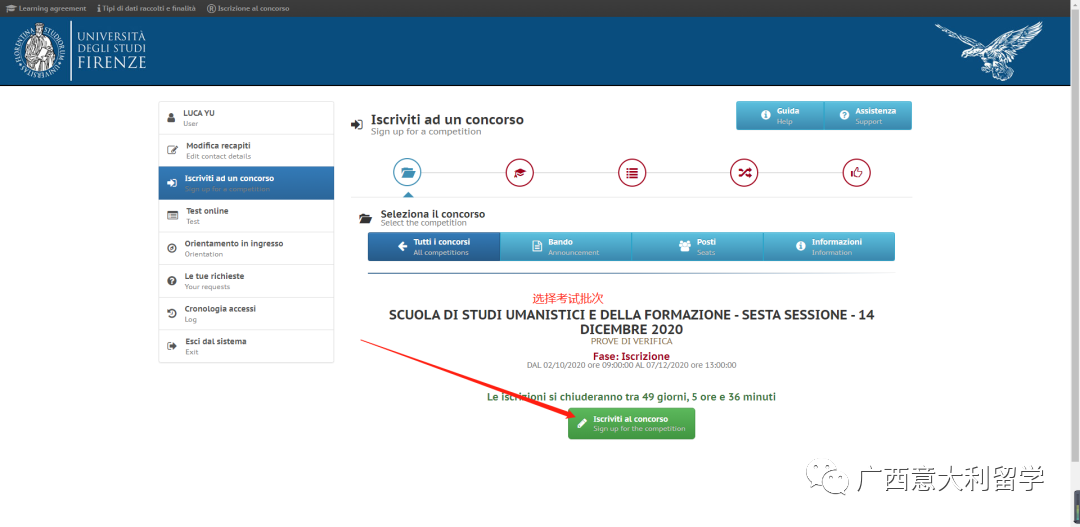Click the info icon on Informazioni tab

click(800, 246)
